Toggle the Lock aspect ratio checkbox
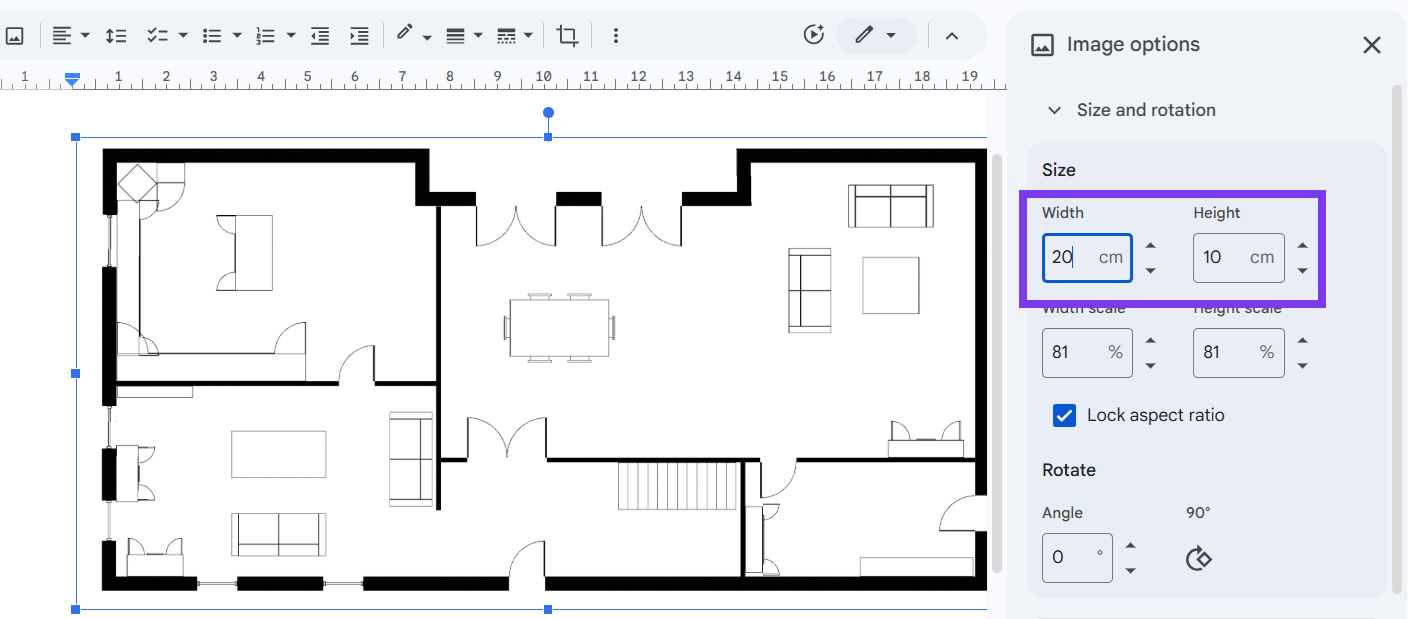 click(x=1064, y=414)
